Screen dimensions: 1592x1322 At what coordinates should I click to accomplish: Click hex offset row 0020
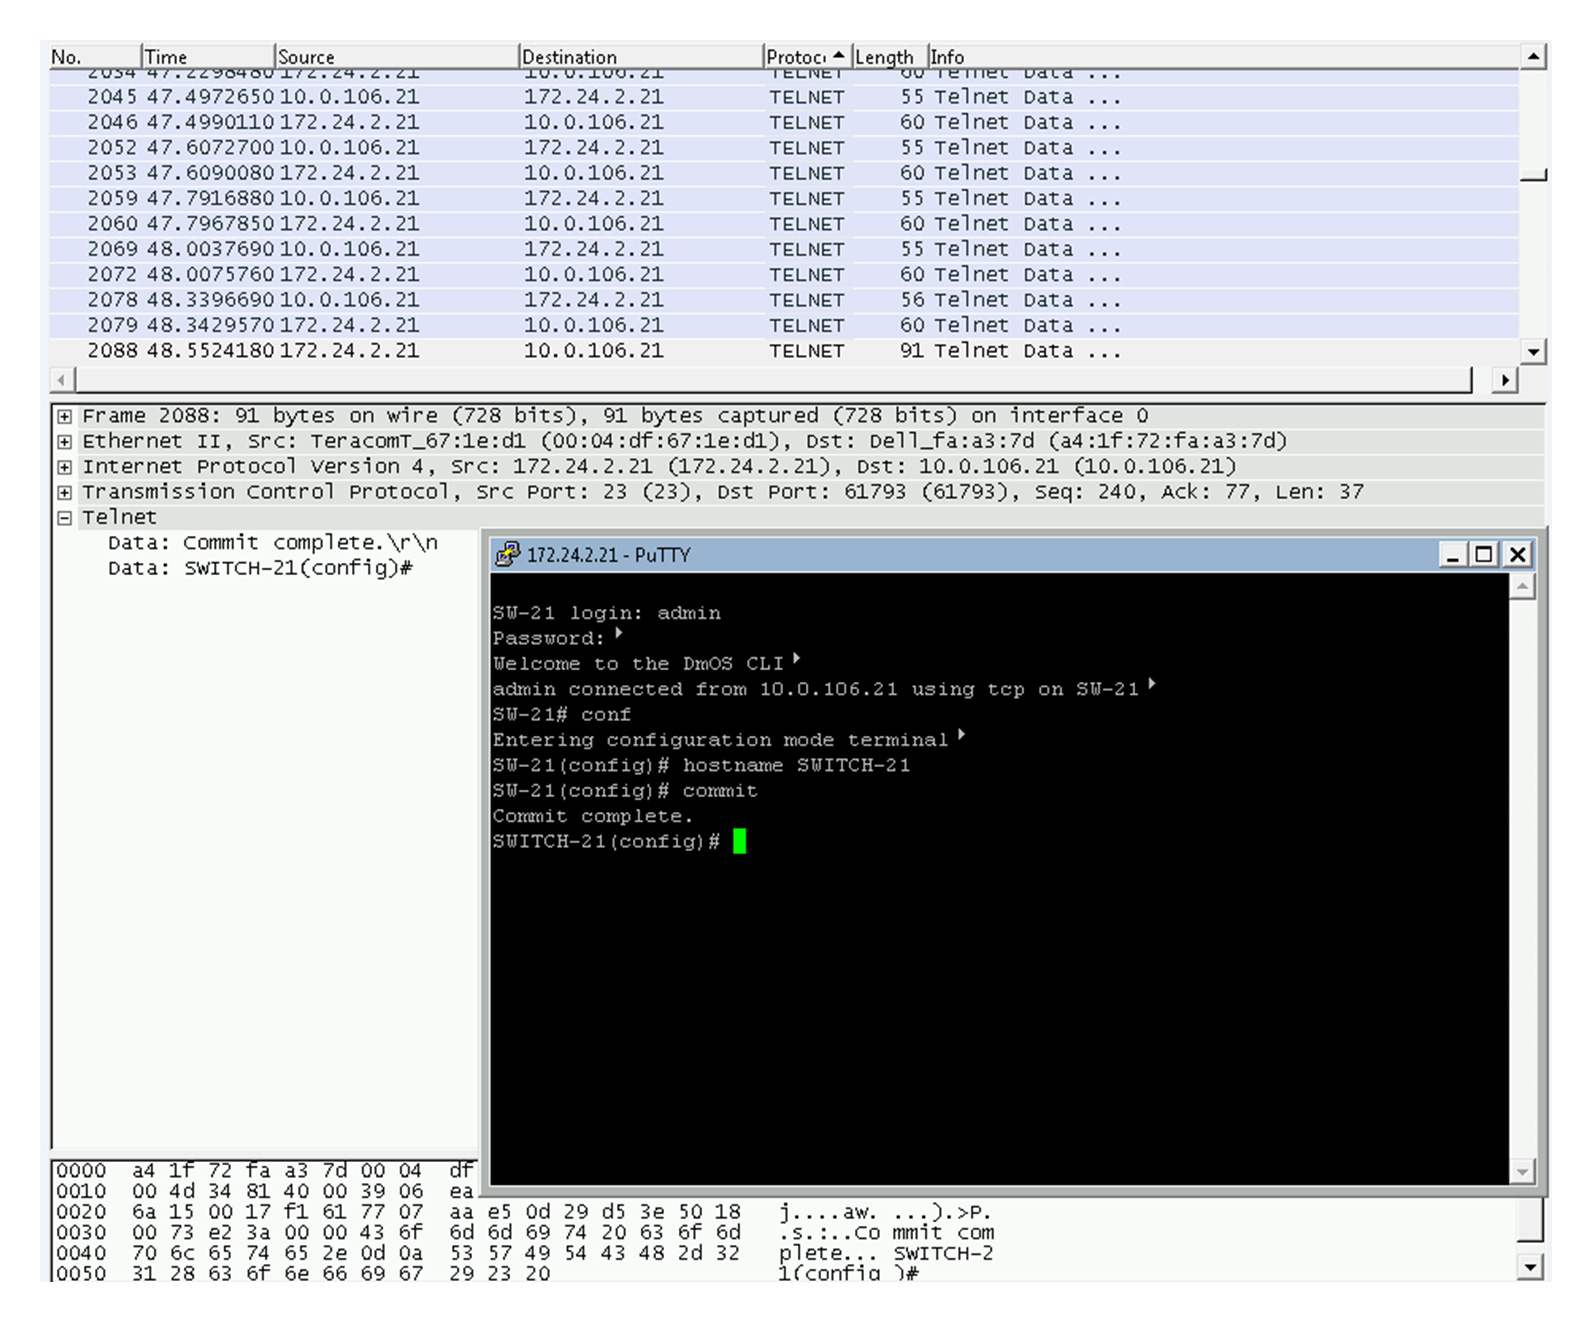(81, 1212)
